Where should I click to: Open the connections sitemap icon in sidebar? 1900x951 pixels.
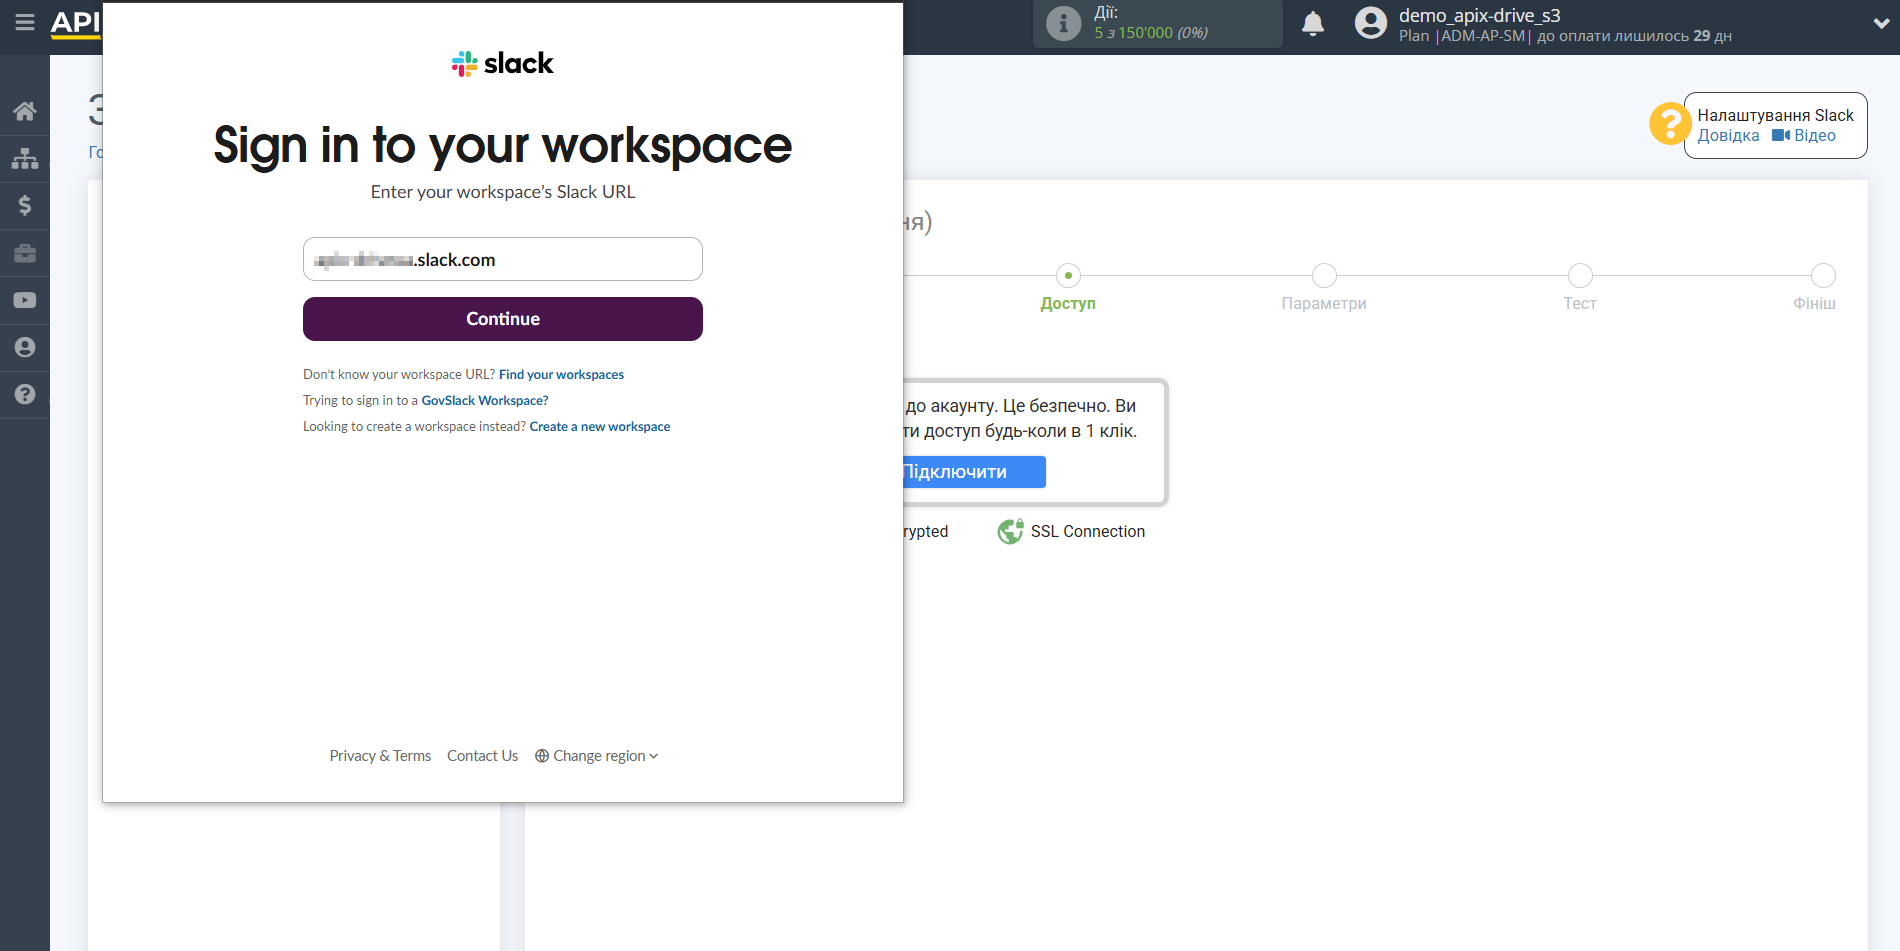pos(25,158)
